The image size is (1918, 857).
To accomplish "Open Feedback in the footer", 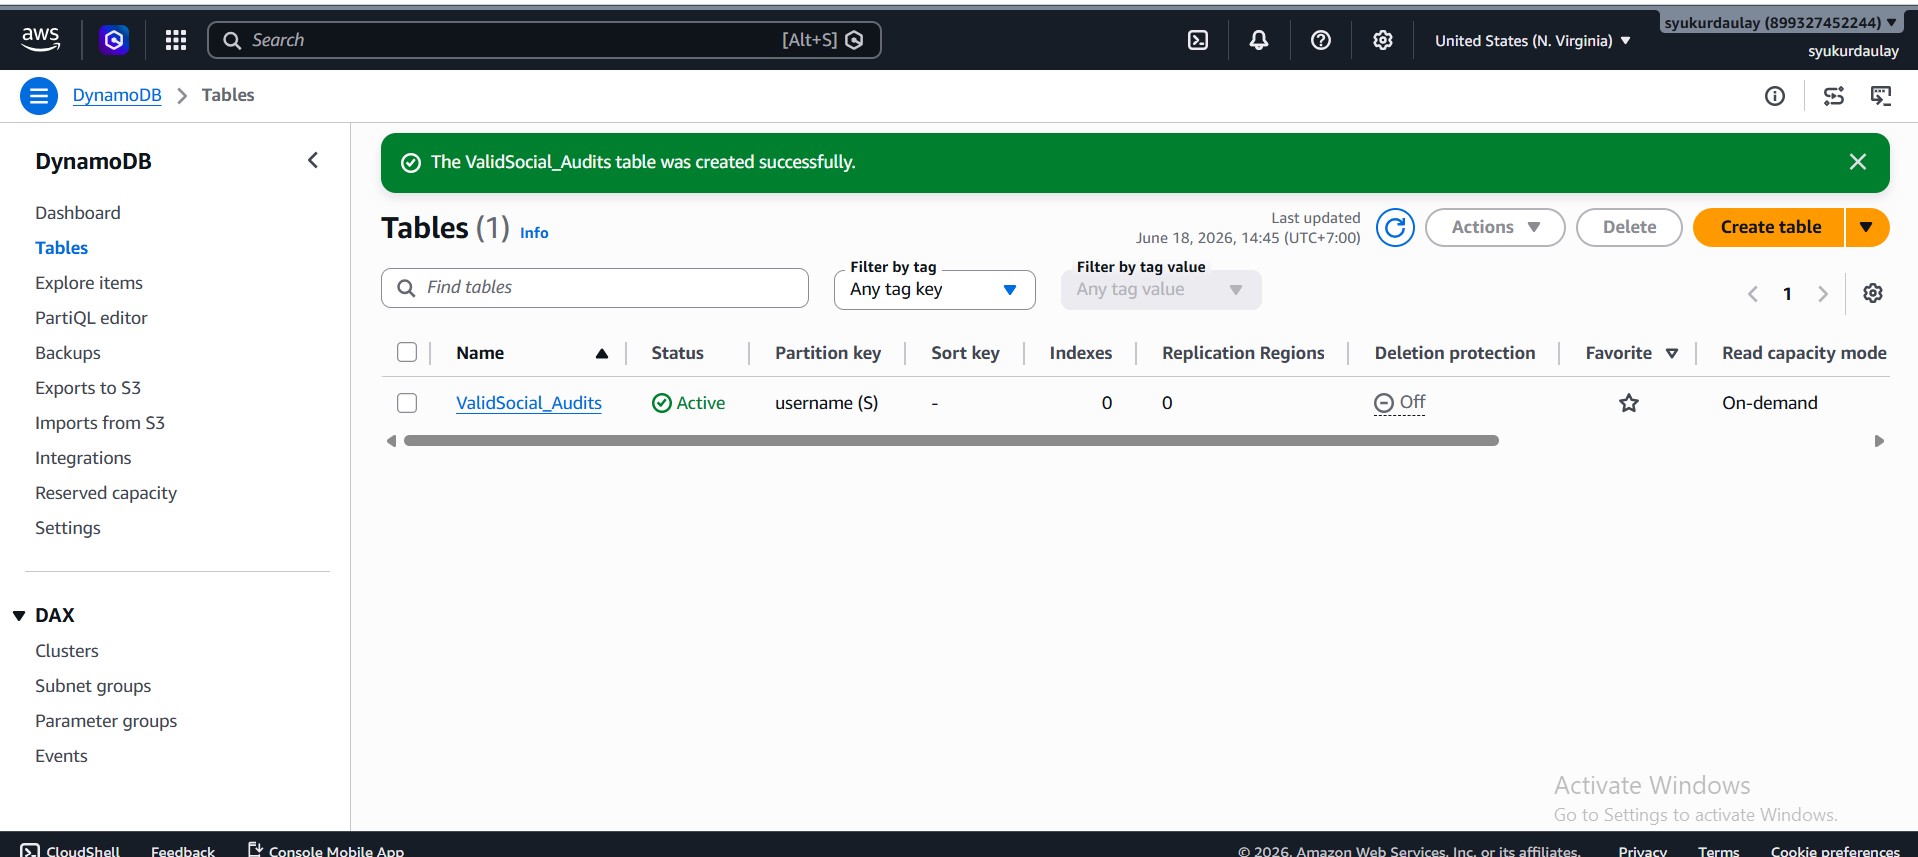I will (x=183, y=851).
